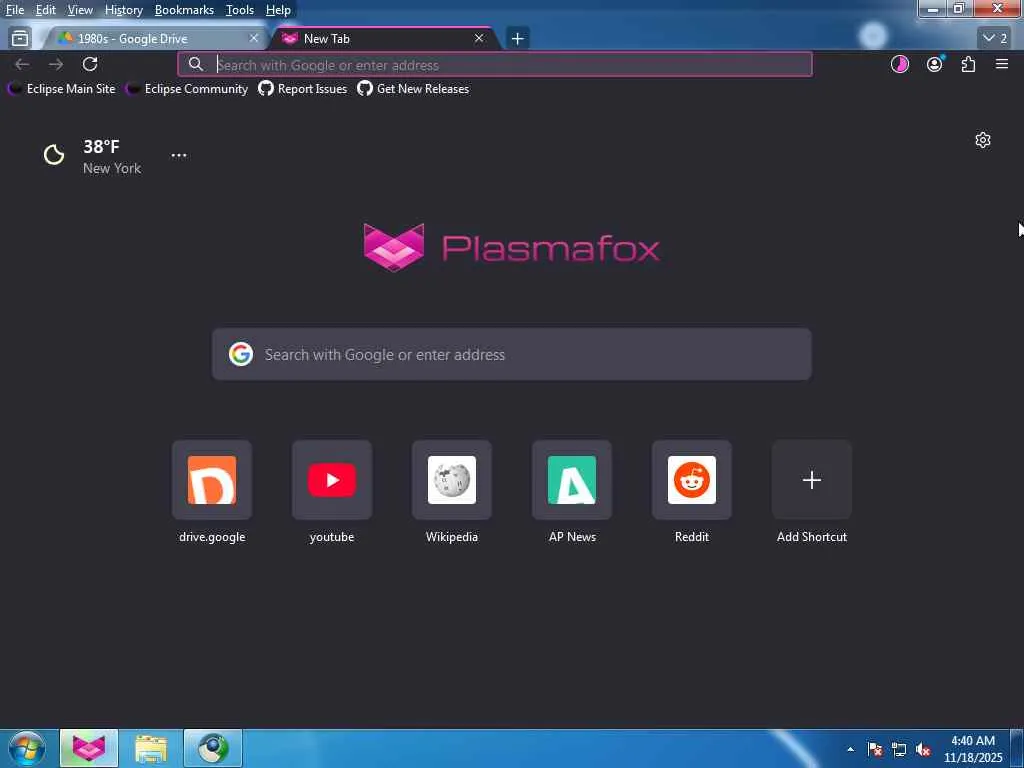Open Report Issues bookmark
The height and width of the screenshot is (768, 1024).
(303, 89)
